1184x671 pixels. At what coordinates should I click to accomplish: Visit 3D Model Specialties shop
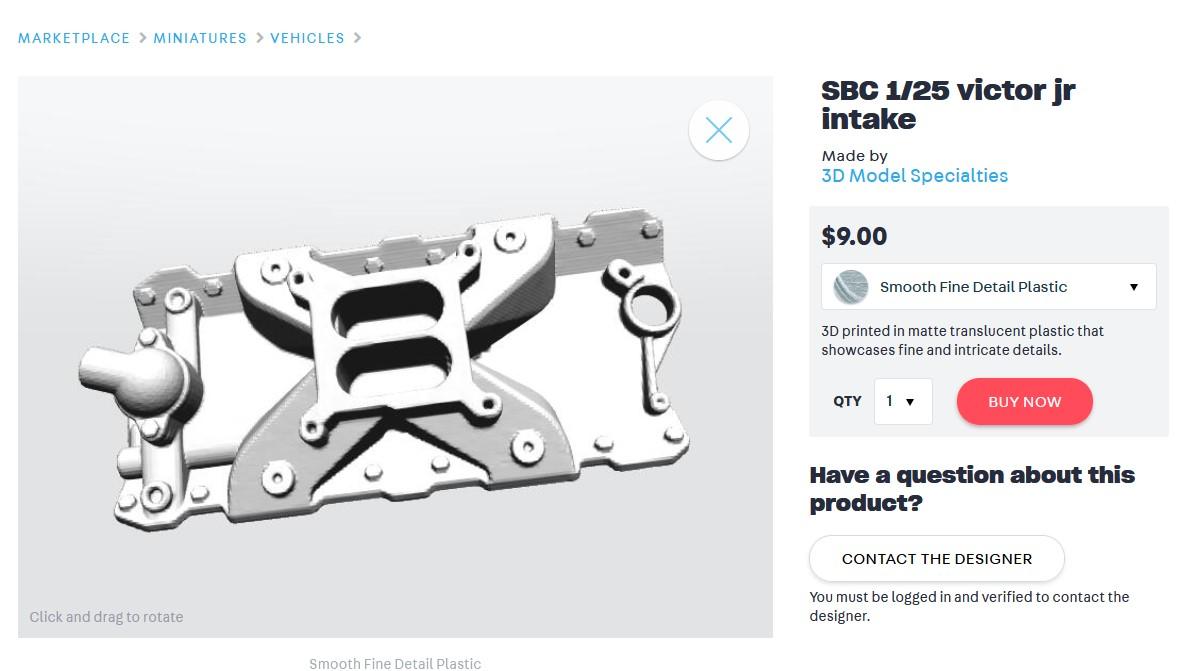click(x=914, y=176)
